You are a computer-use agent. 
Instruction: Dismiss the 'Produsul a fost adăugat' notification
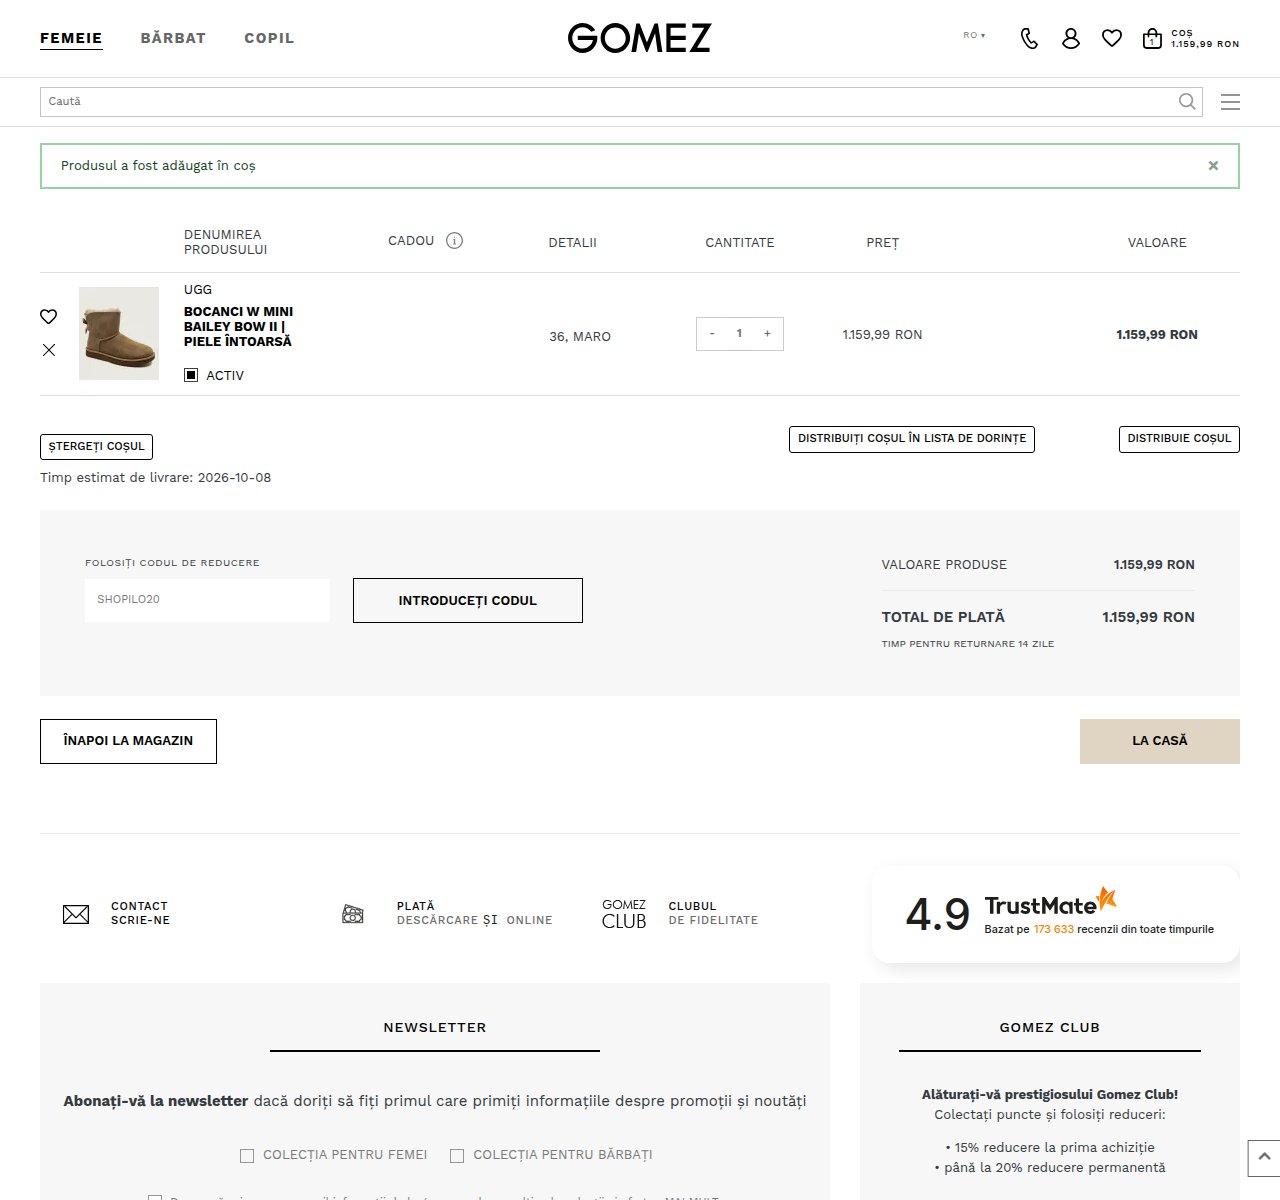(x=1213, y=166)
